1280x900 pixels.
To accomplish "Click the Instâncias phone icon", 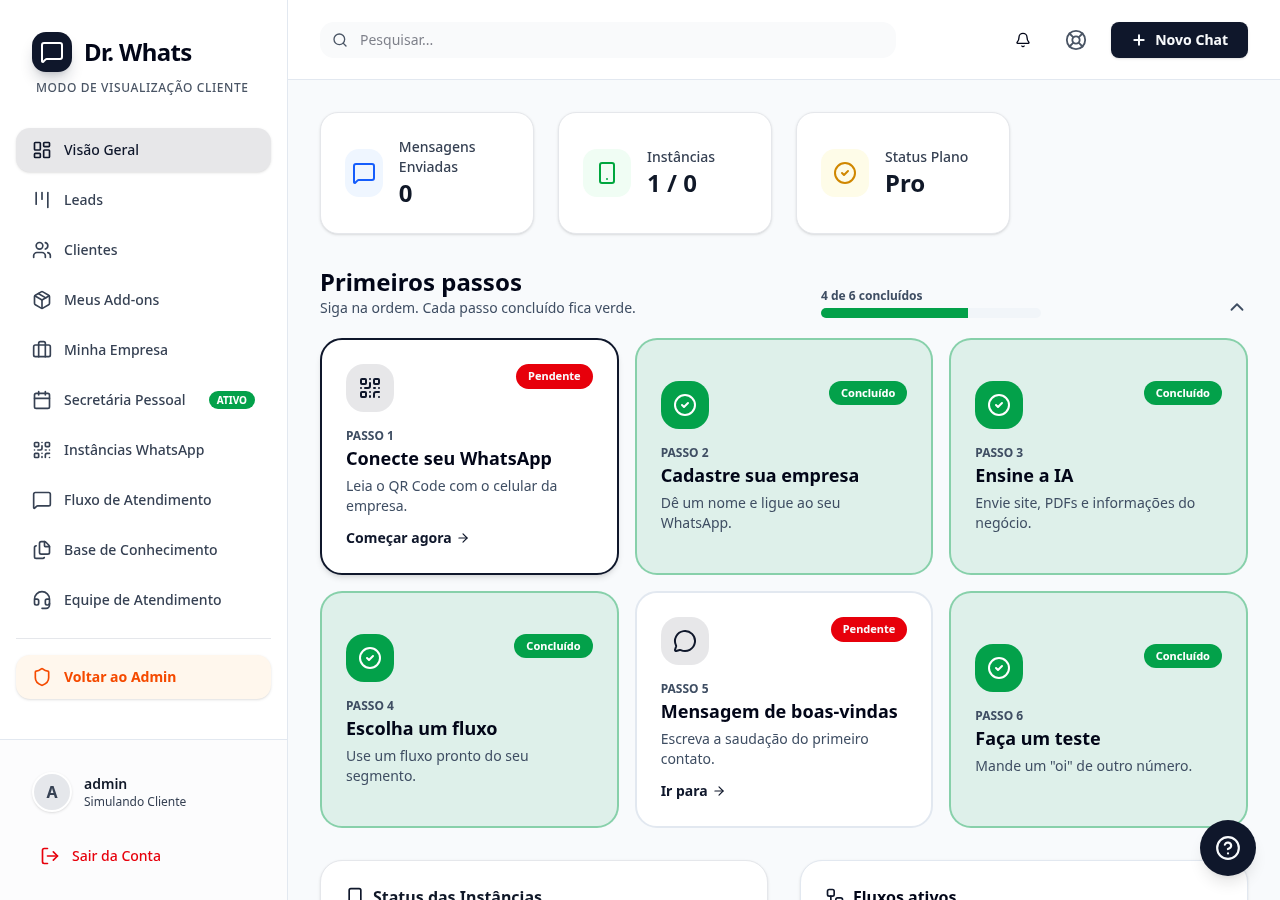I will (607, 173).
